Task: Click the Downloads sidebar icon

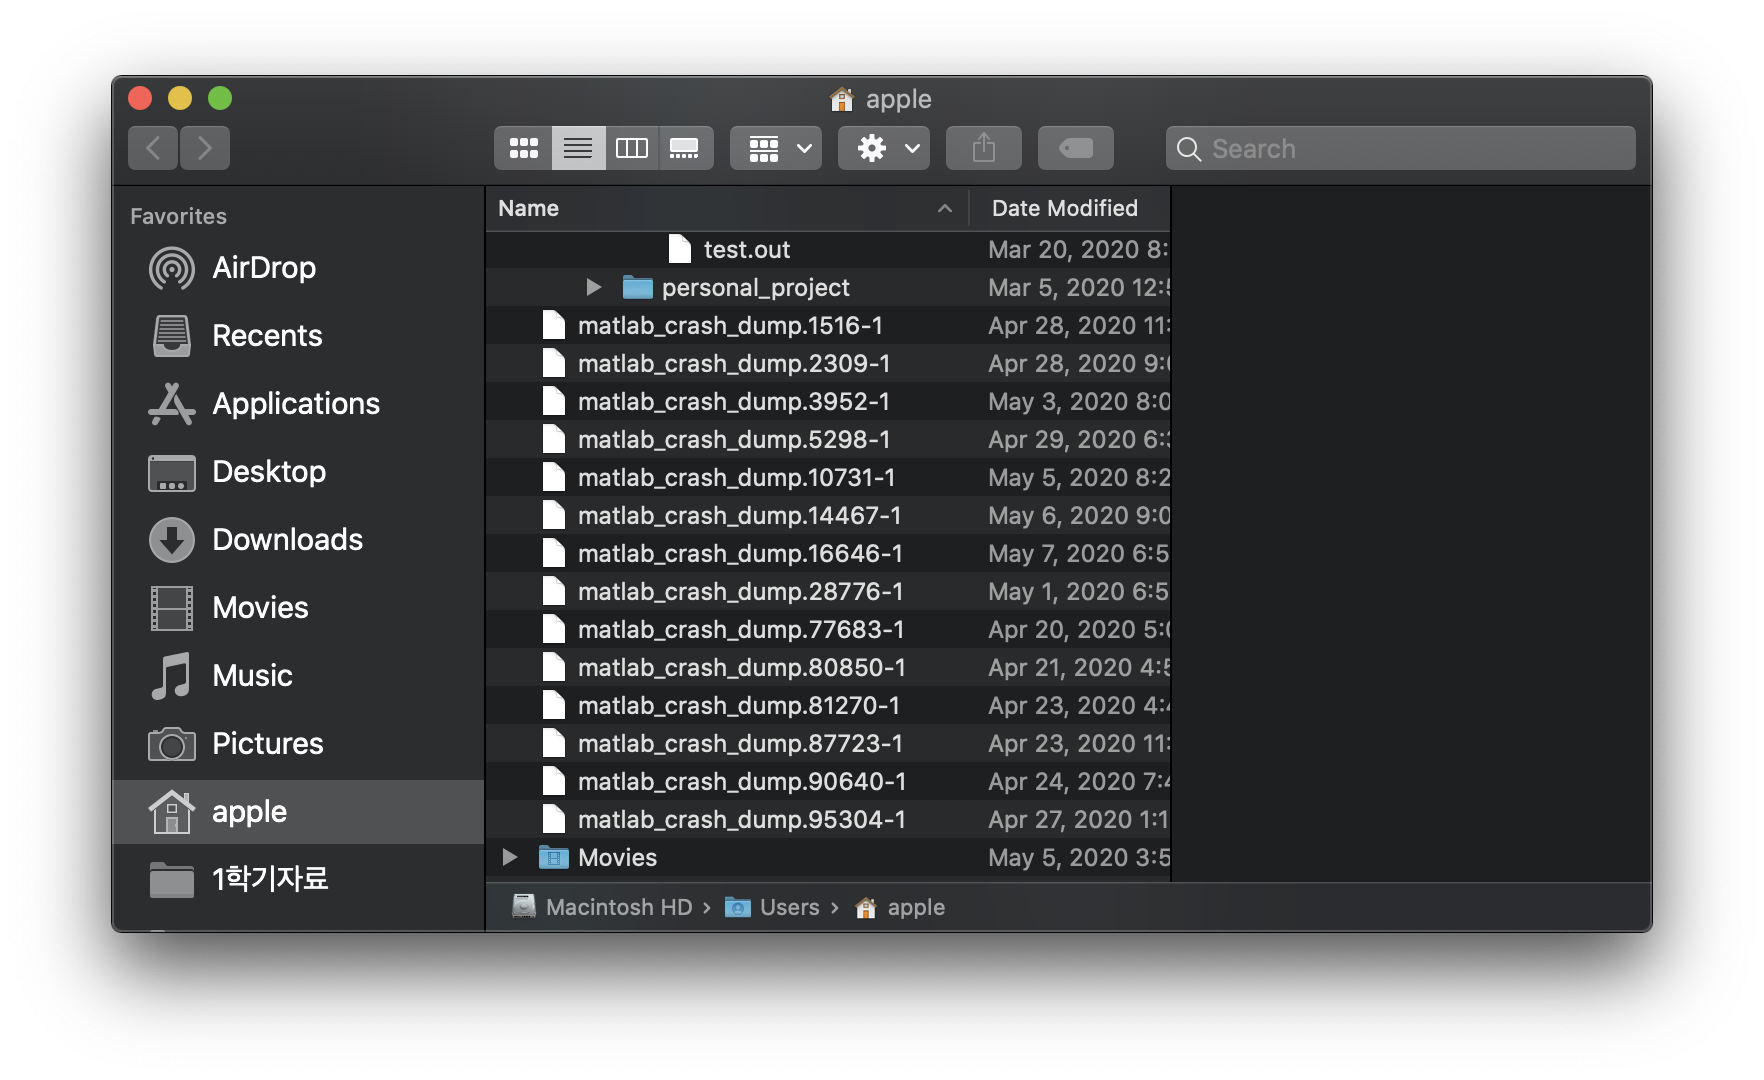Action: pos(172,540)
